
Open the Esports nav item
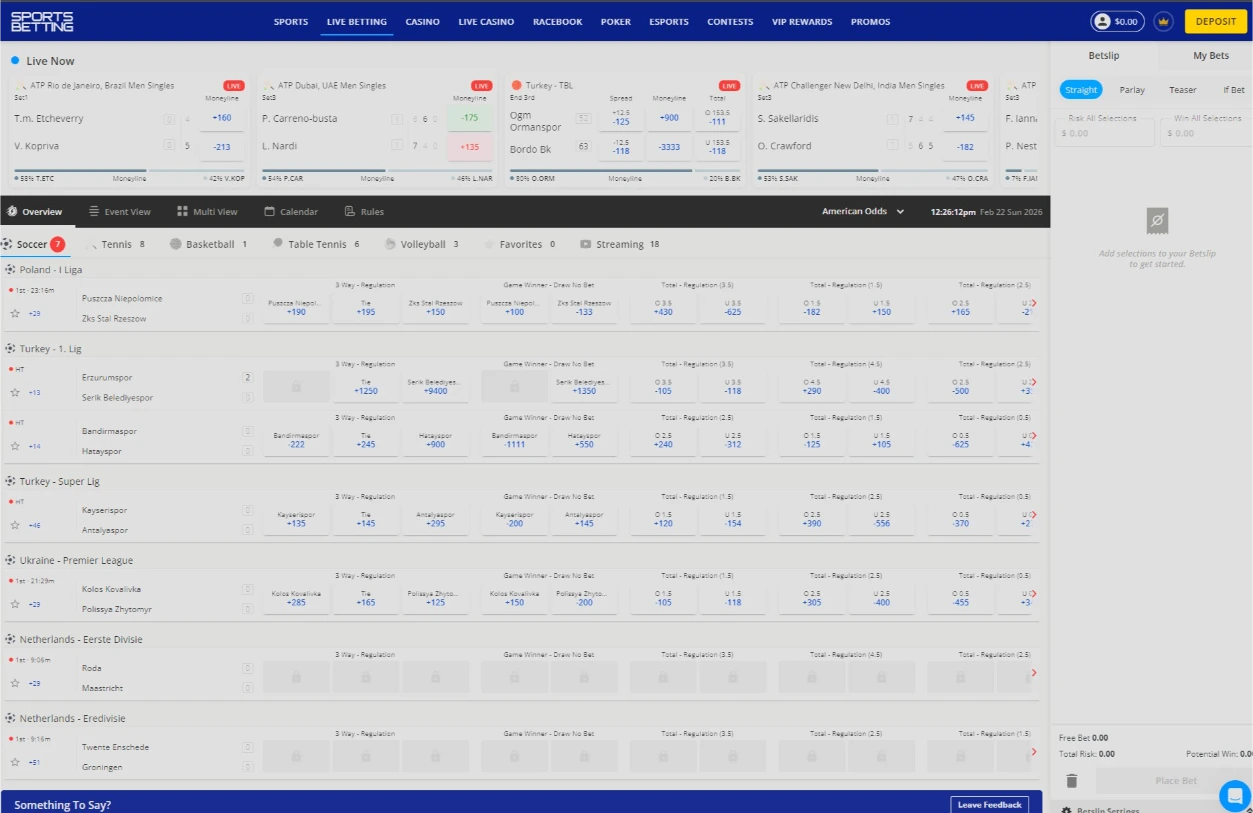coord(669,22)
